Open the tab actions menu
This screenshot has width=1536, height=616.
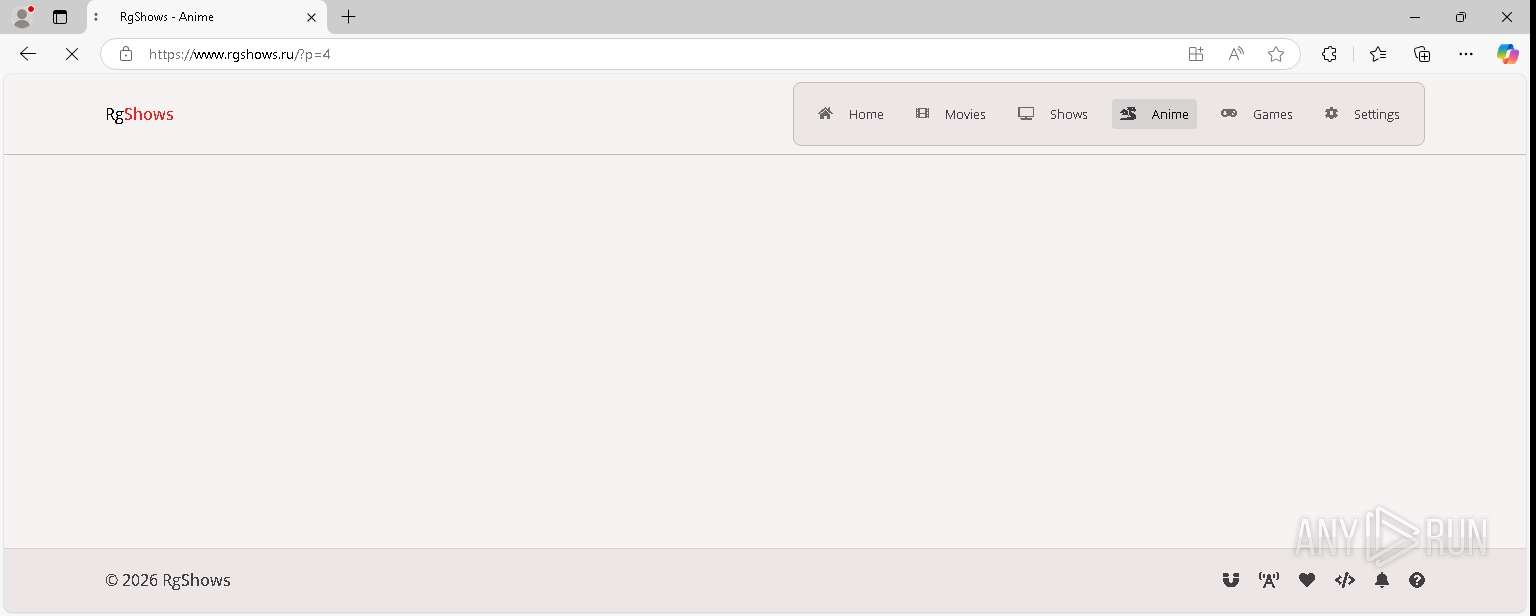coord(60,17)
